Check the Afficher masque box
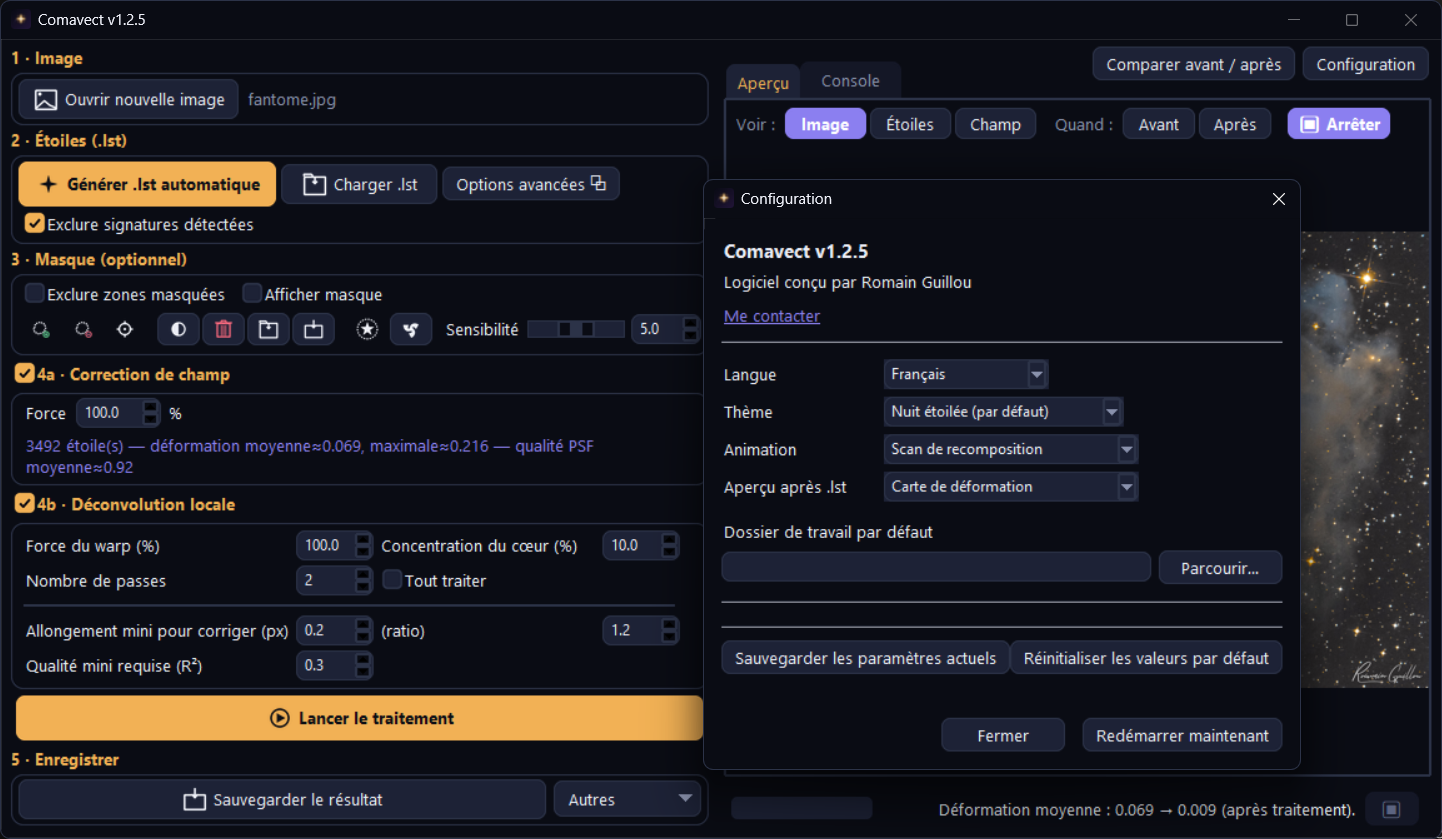The width and height of the screenshot is (1442, 839). coord(252,294)
